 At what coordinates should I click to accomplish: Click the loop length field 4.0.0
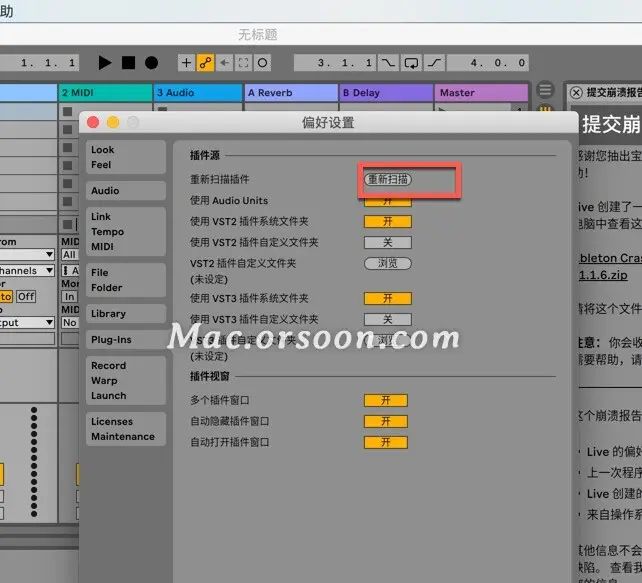[x=488, y=63]
